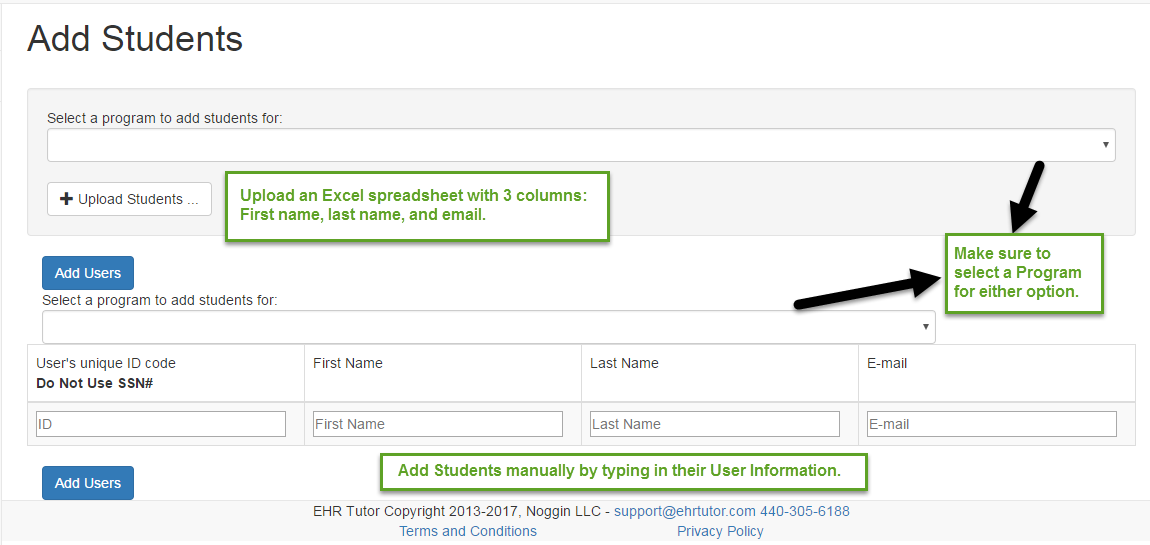Click the Add Users button above the table

88,273
